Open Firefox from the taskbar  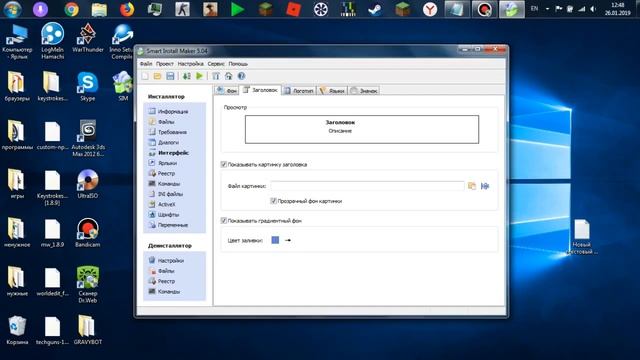point(127,9)
